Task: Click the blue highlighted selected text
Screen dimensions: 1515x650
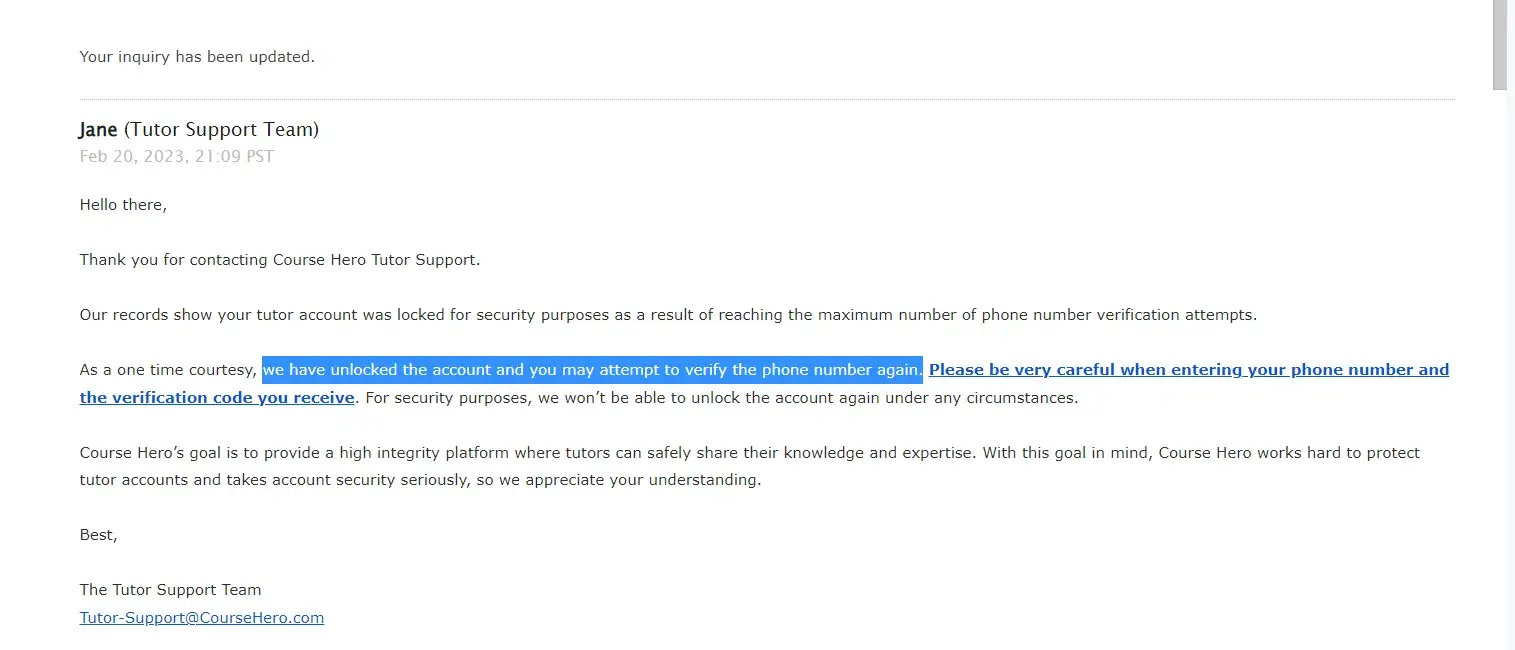Action: pos(592,370)
